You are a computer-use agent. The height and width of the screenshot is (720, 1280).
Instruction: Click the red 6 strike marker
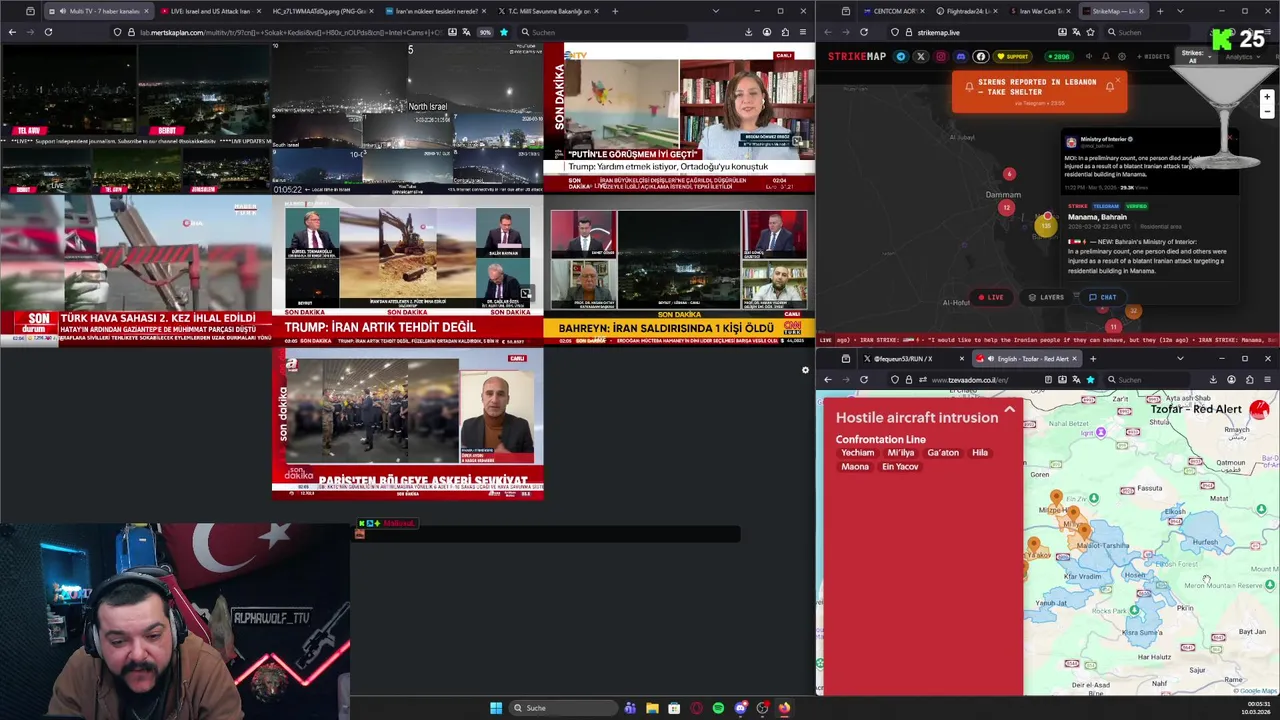click(x=1009, y=174)
